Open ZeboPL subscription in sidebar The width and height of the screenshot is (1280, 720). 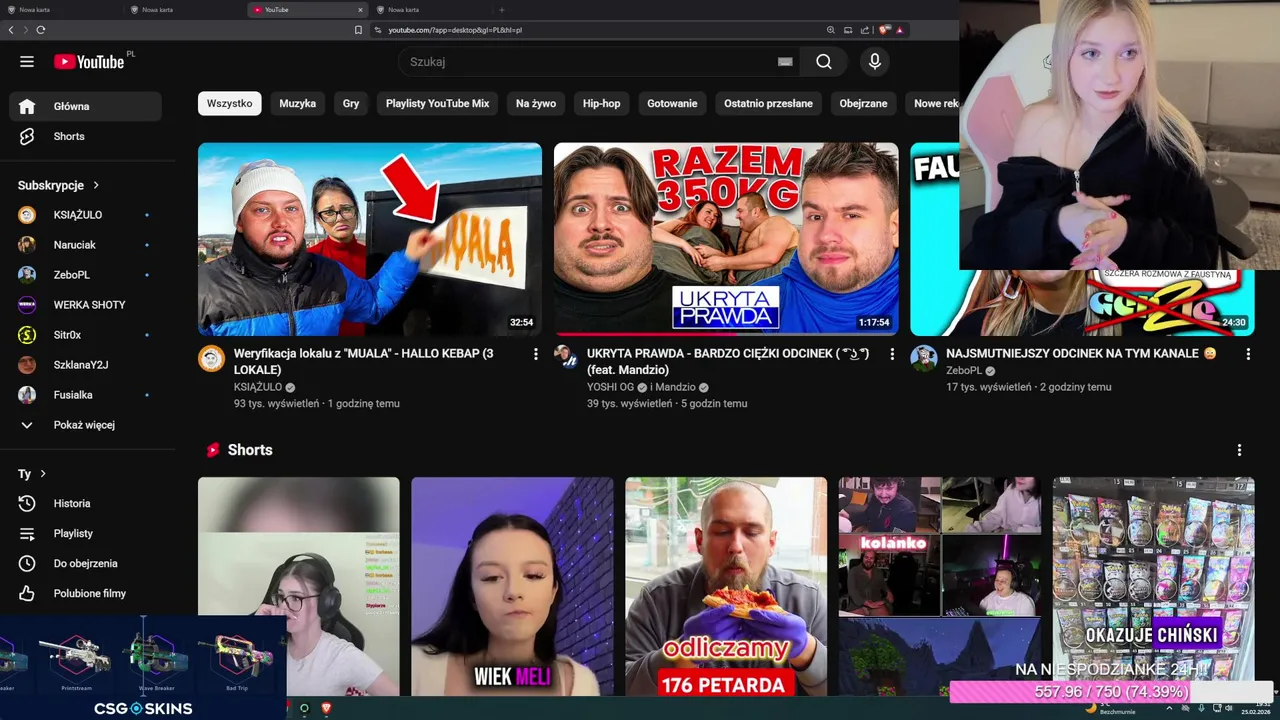[85, 275]
